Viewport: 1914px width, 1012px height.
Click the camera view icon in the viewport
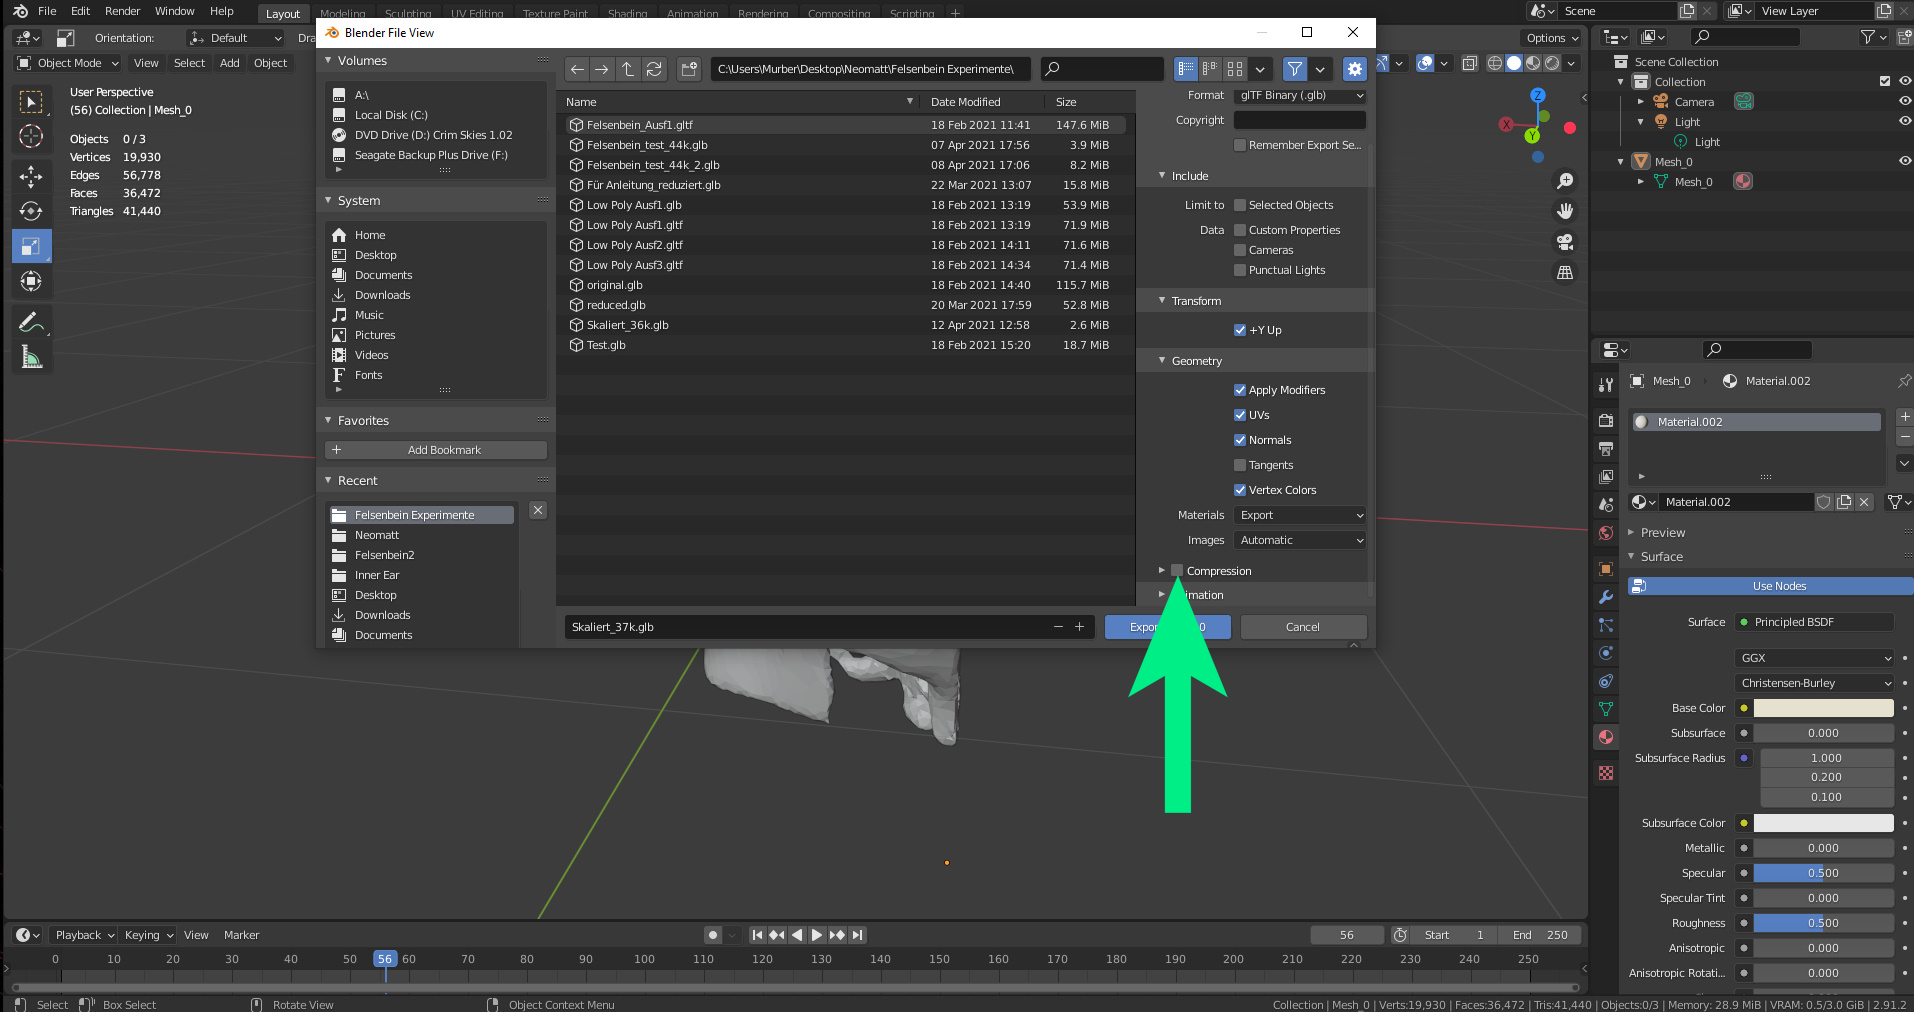click(x=1565, y=242)
